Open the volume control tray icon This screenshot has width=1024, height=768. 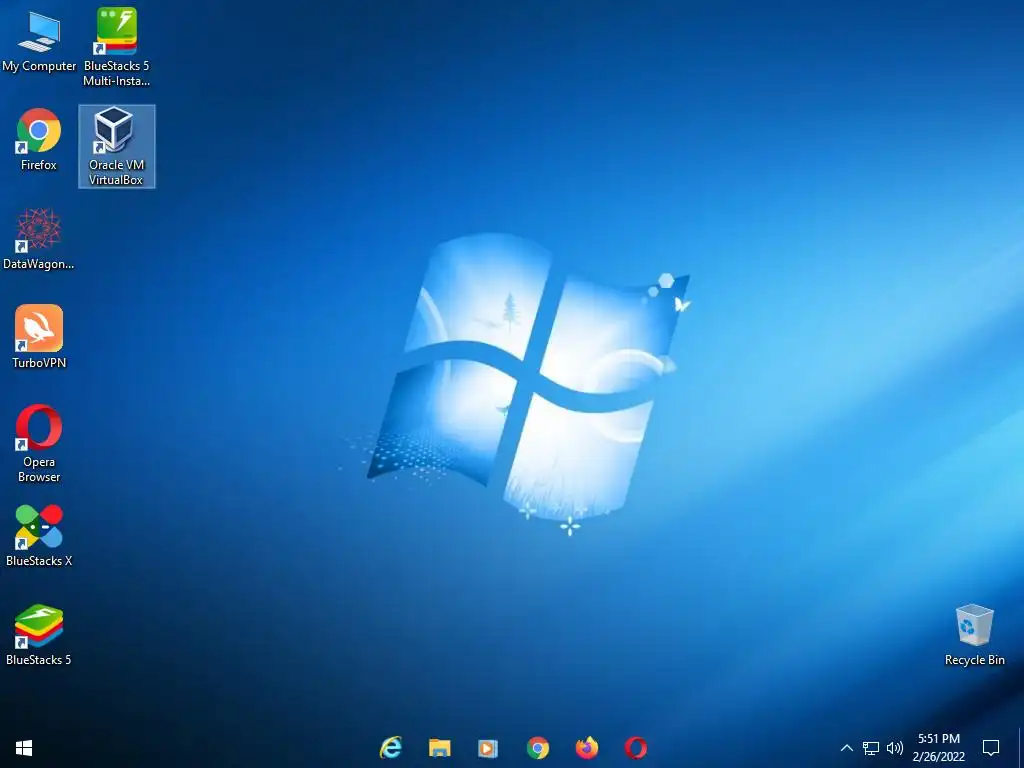pos(895,748)
